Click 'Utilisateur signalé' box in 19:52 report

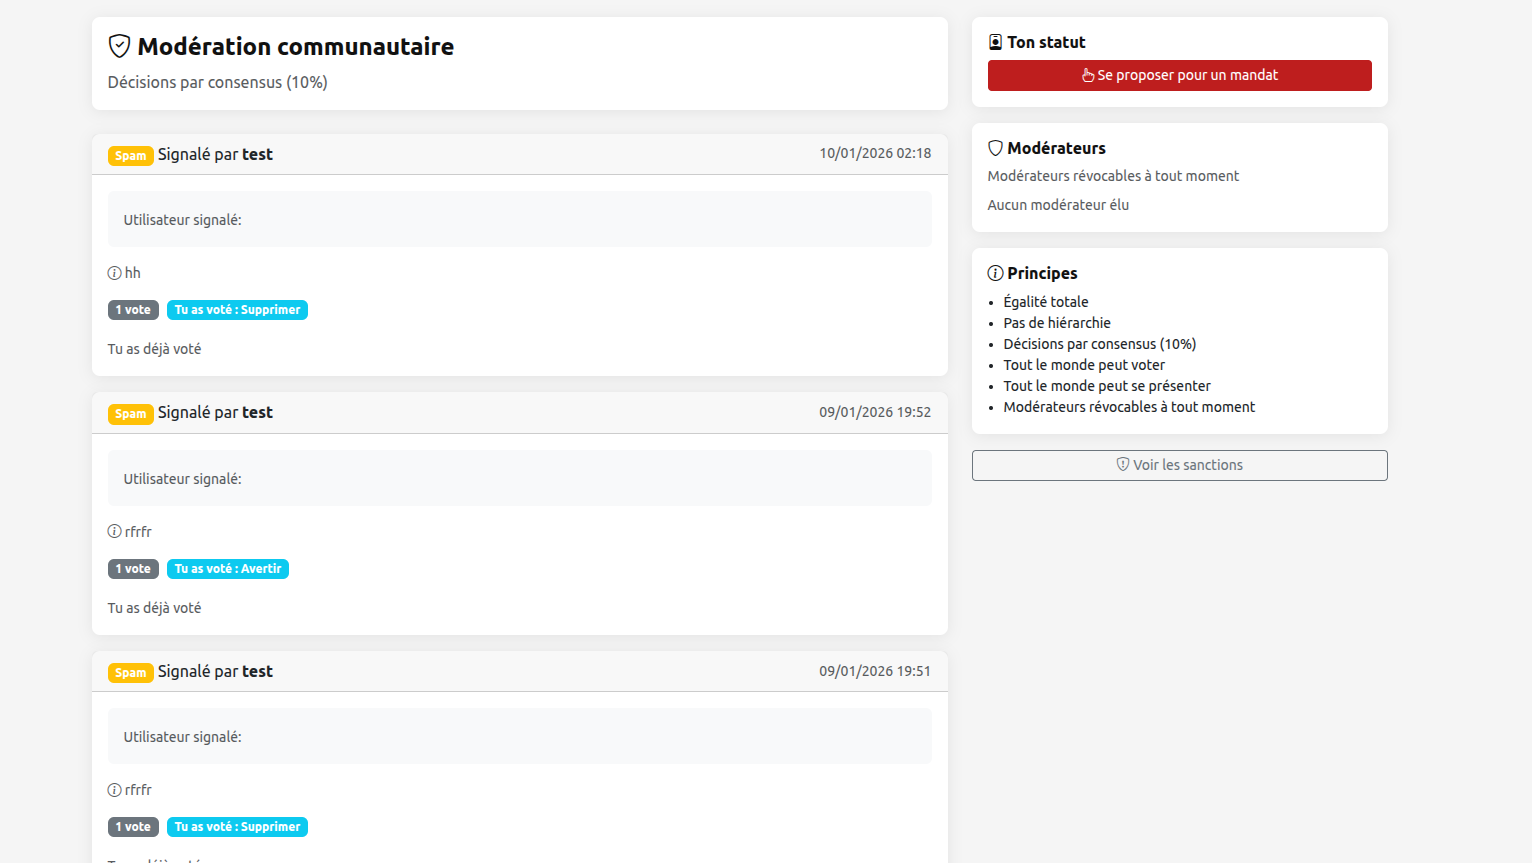point(519,478)
